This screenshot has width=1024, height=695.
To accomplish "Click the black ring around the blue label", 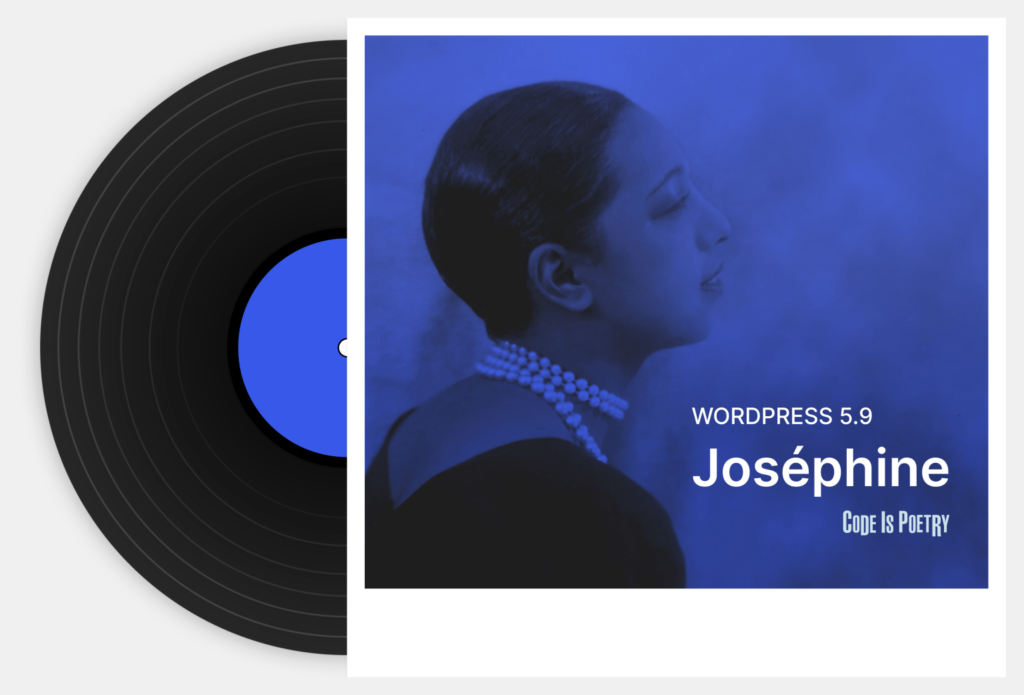I will (x=232, y=348).
